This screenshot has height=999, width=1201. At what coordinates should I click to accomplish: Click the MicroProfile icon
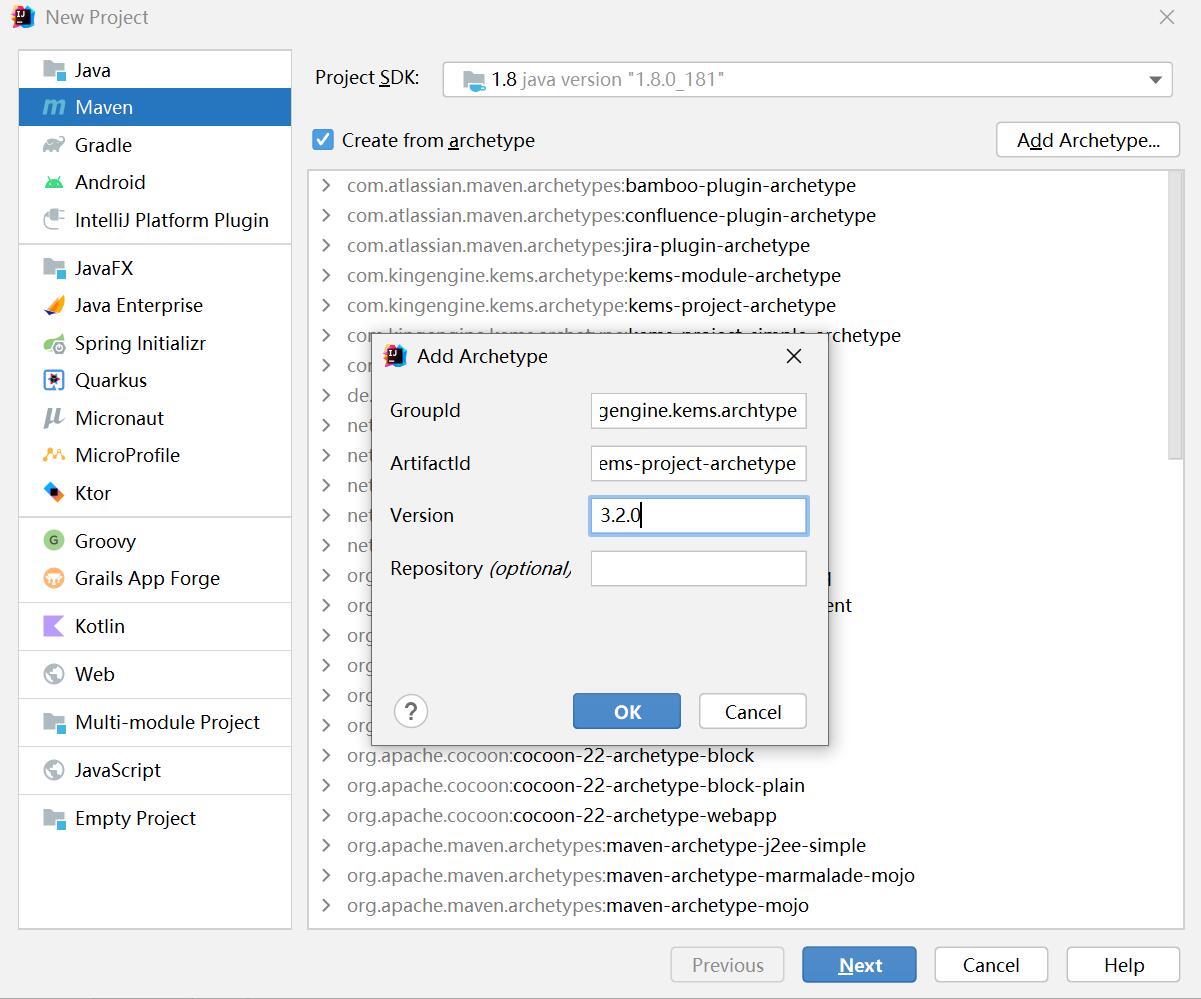[x=54, y=455]
